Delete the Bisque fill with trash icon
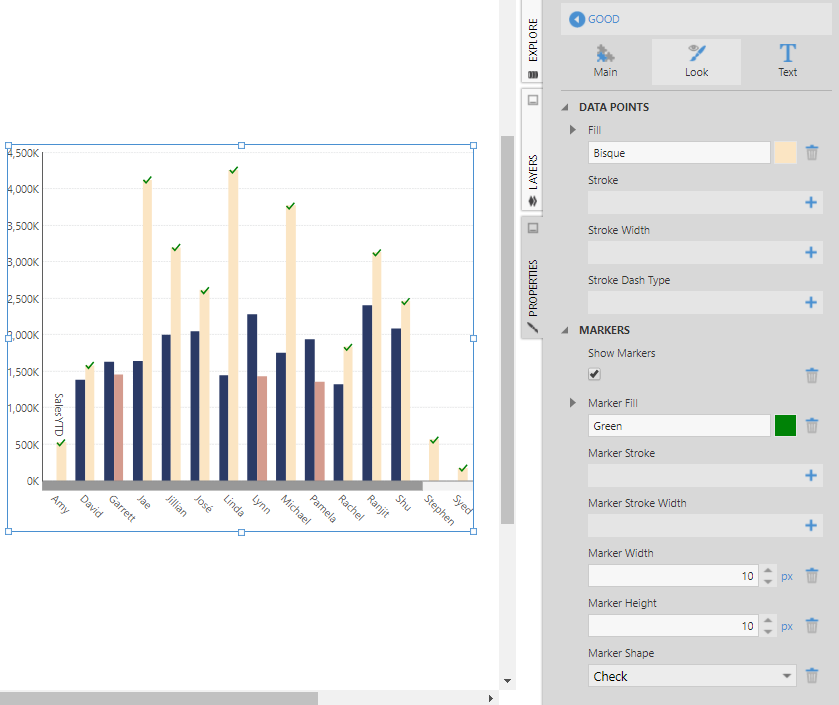This screenshot has width=839, height=705. click(x=812, y=153)
